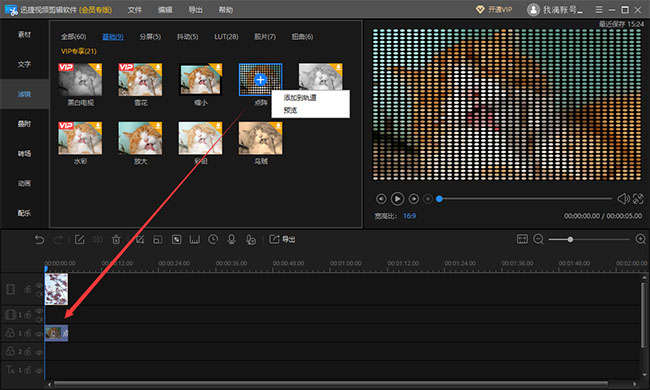Image resolution: width=650 pixels, height=390 pixels.
Task: Switch to the 扭曲(6) filter tab
Action: pos(302,36)
